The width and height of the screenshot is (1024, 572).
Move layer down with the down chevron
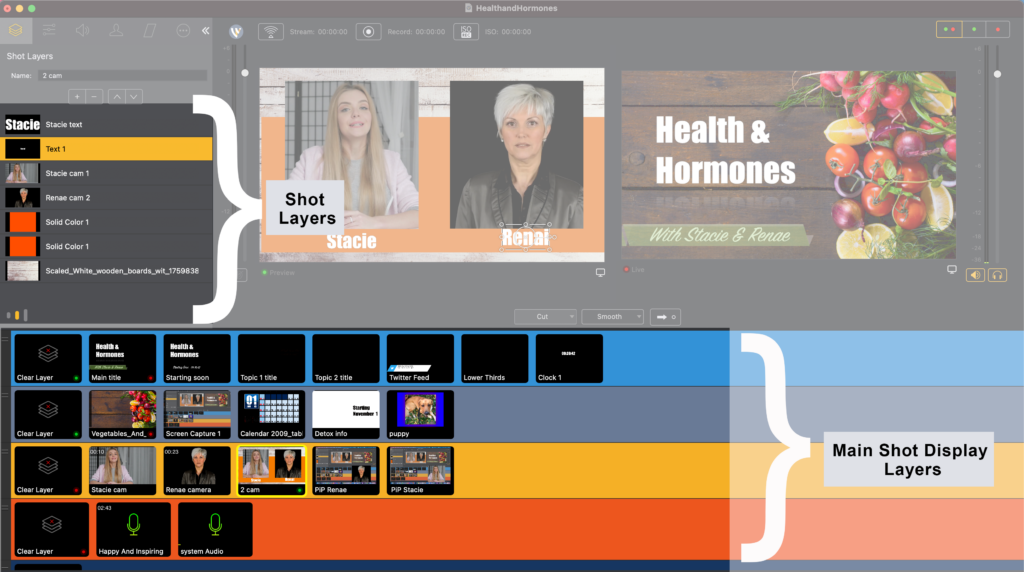tap(134, 96)
